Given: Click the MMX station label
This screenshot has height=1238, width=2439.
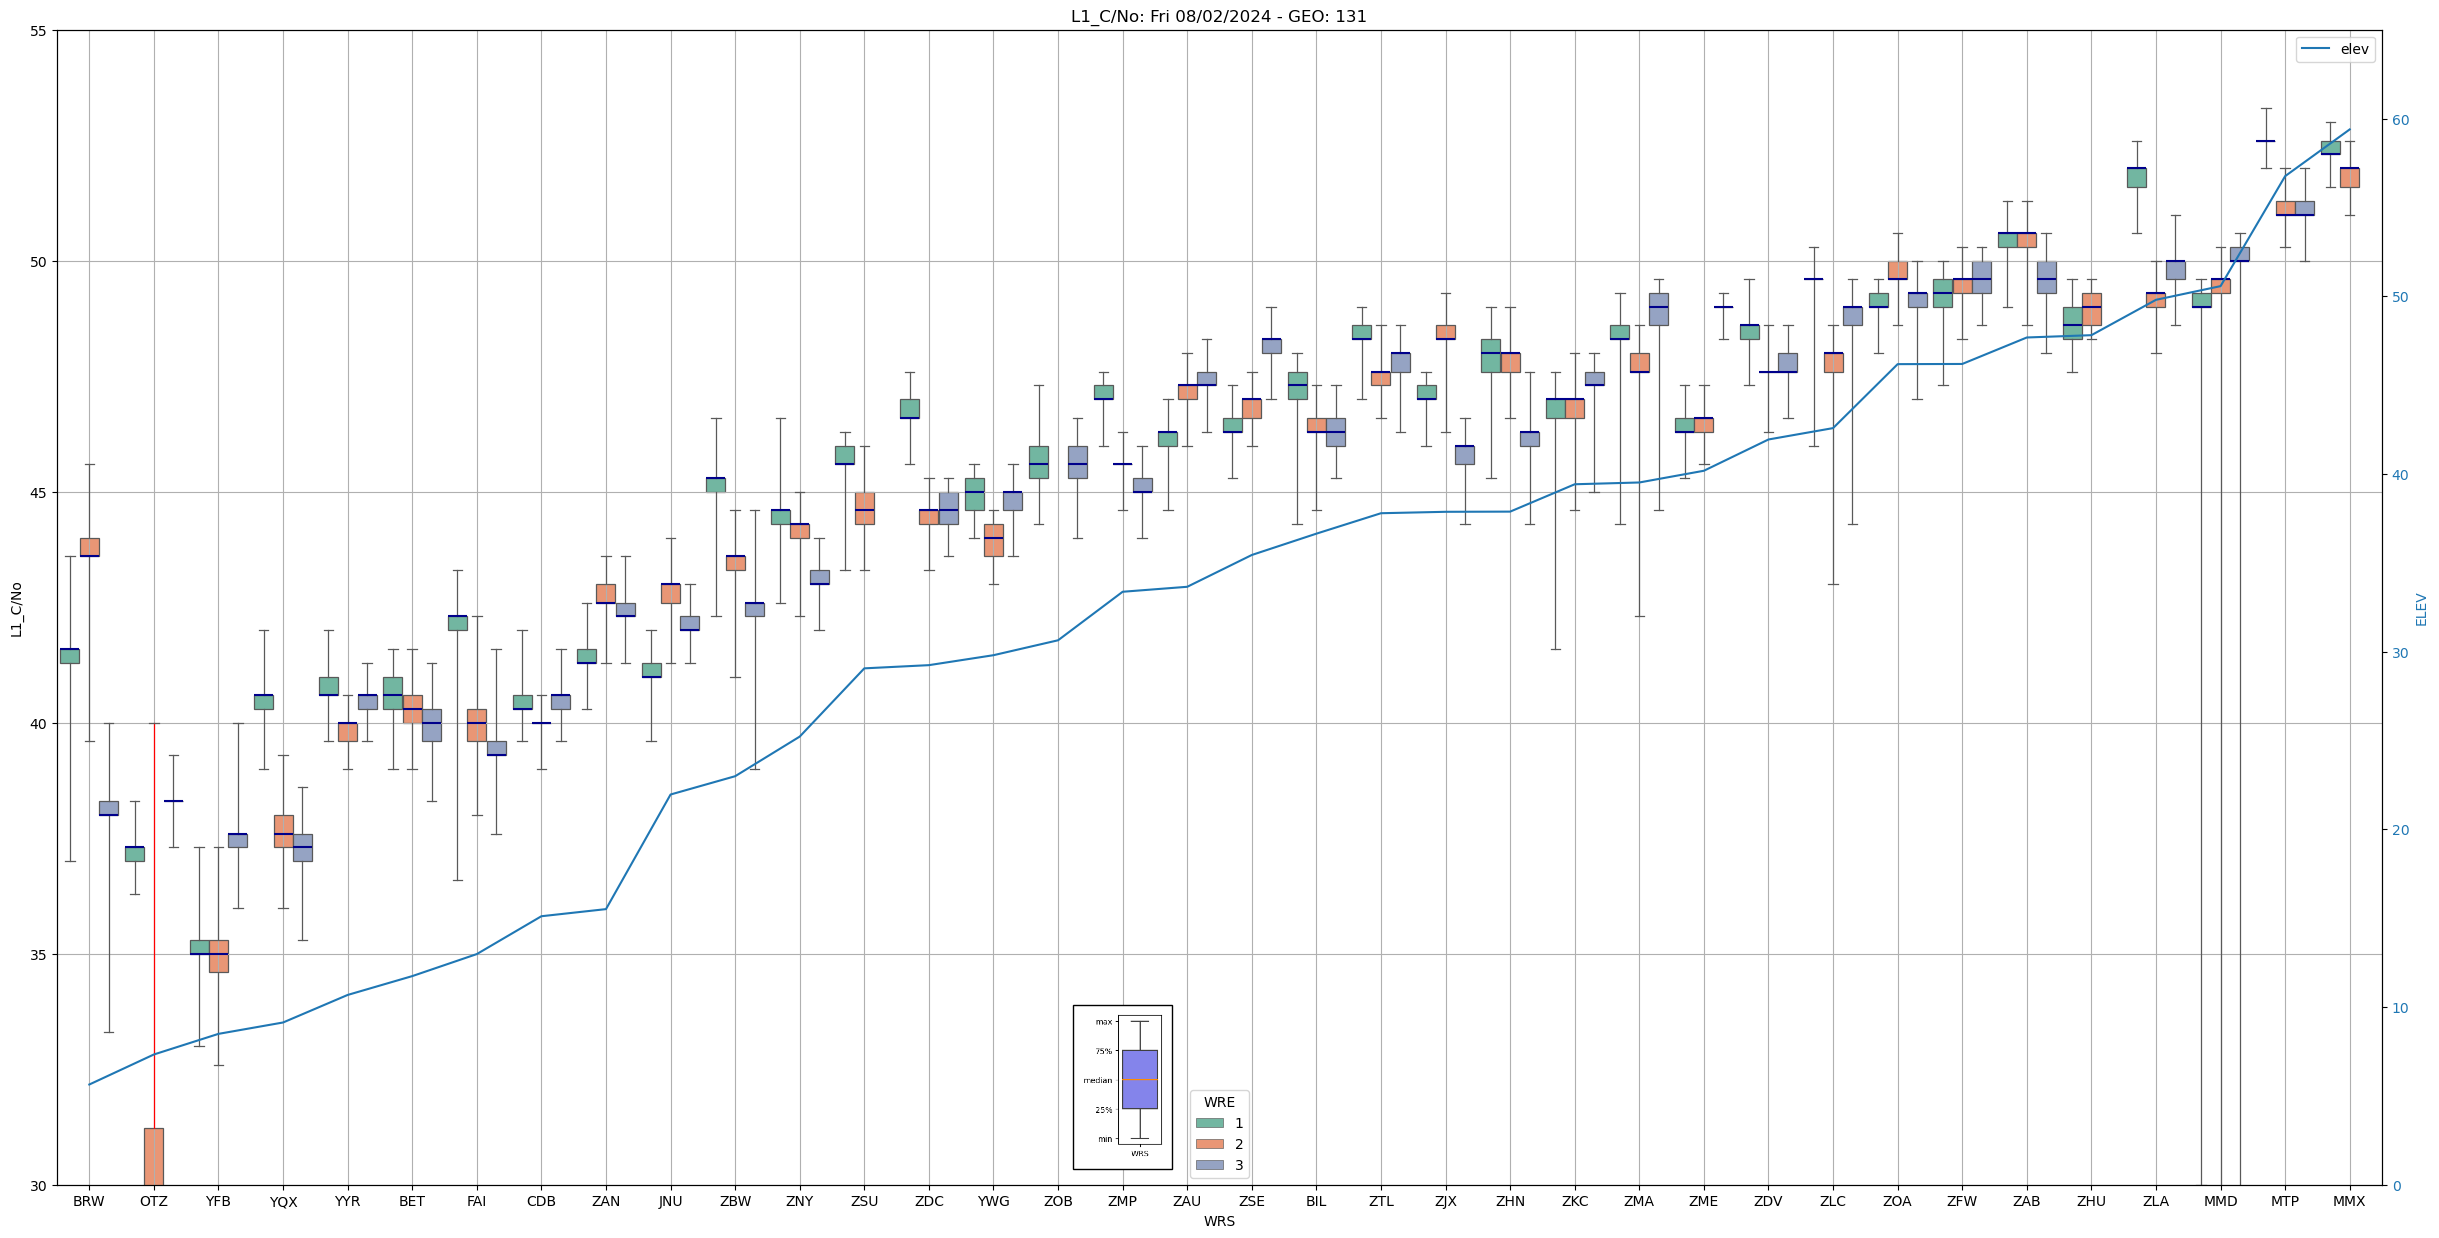Looking at the screenshot, I should tap(2349, 1201).
